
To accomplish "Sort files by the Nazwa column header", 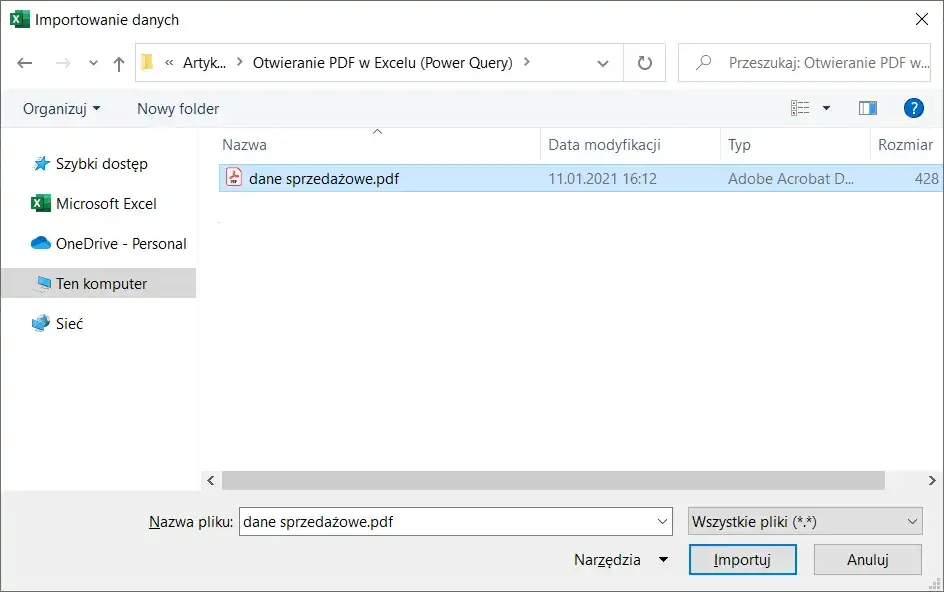I will tap(245, 144).
